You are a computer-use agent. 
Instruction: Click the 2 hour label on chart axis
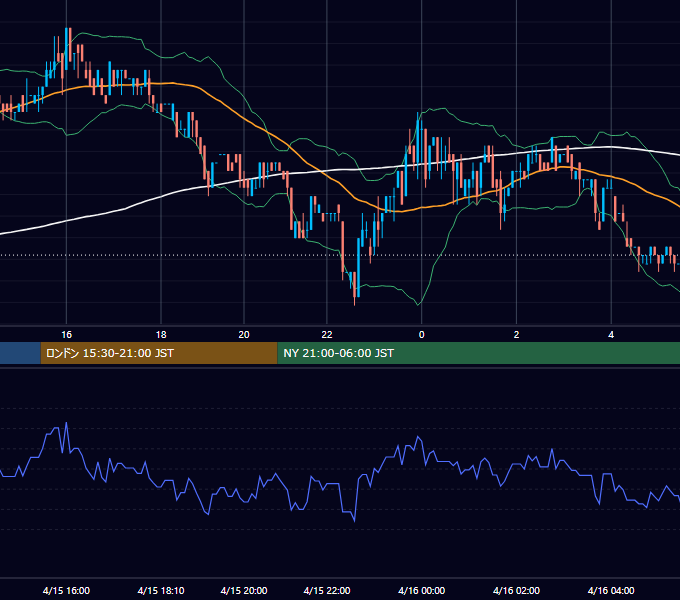tap(516, 334)
